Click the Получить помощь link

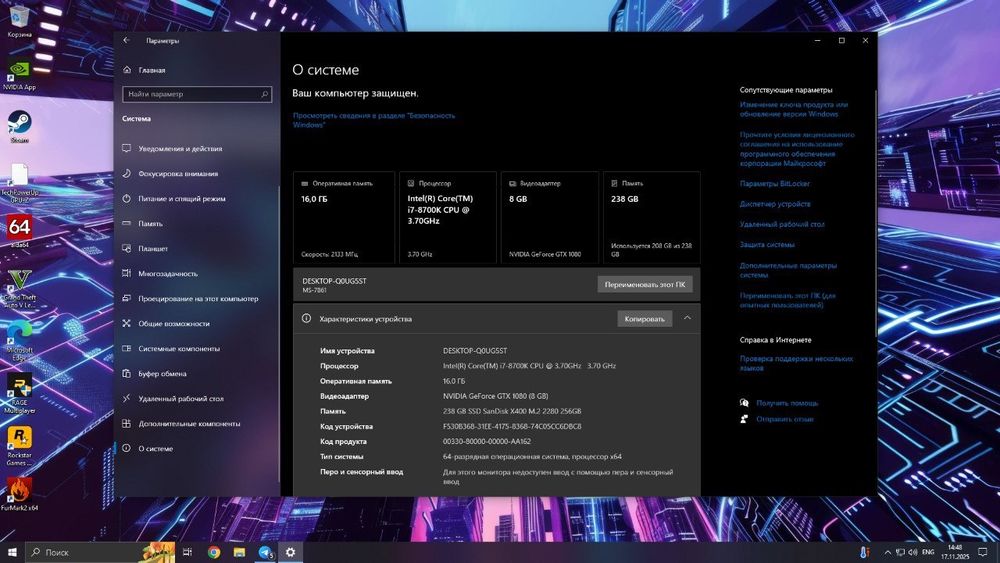[x=787, y=403]
